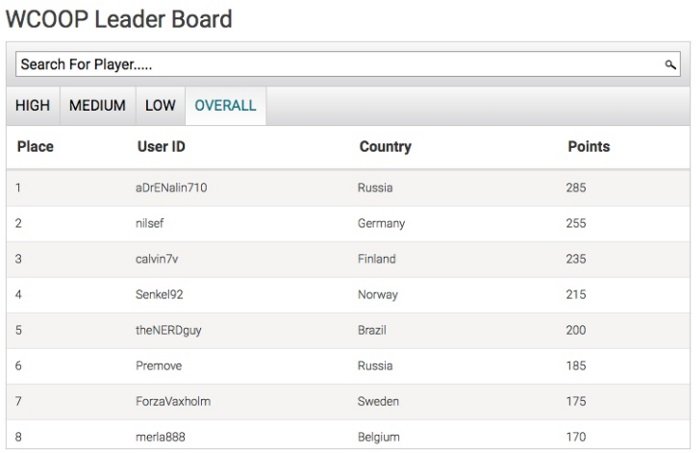Click the User ID column header

pyautogui.click(x=161, y=147)
